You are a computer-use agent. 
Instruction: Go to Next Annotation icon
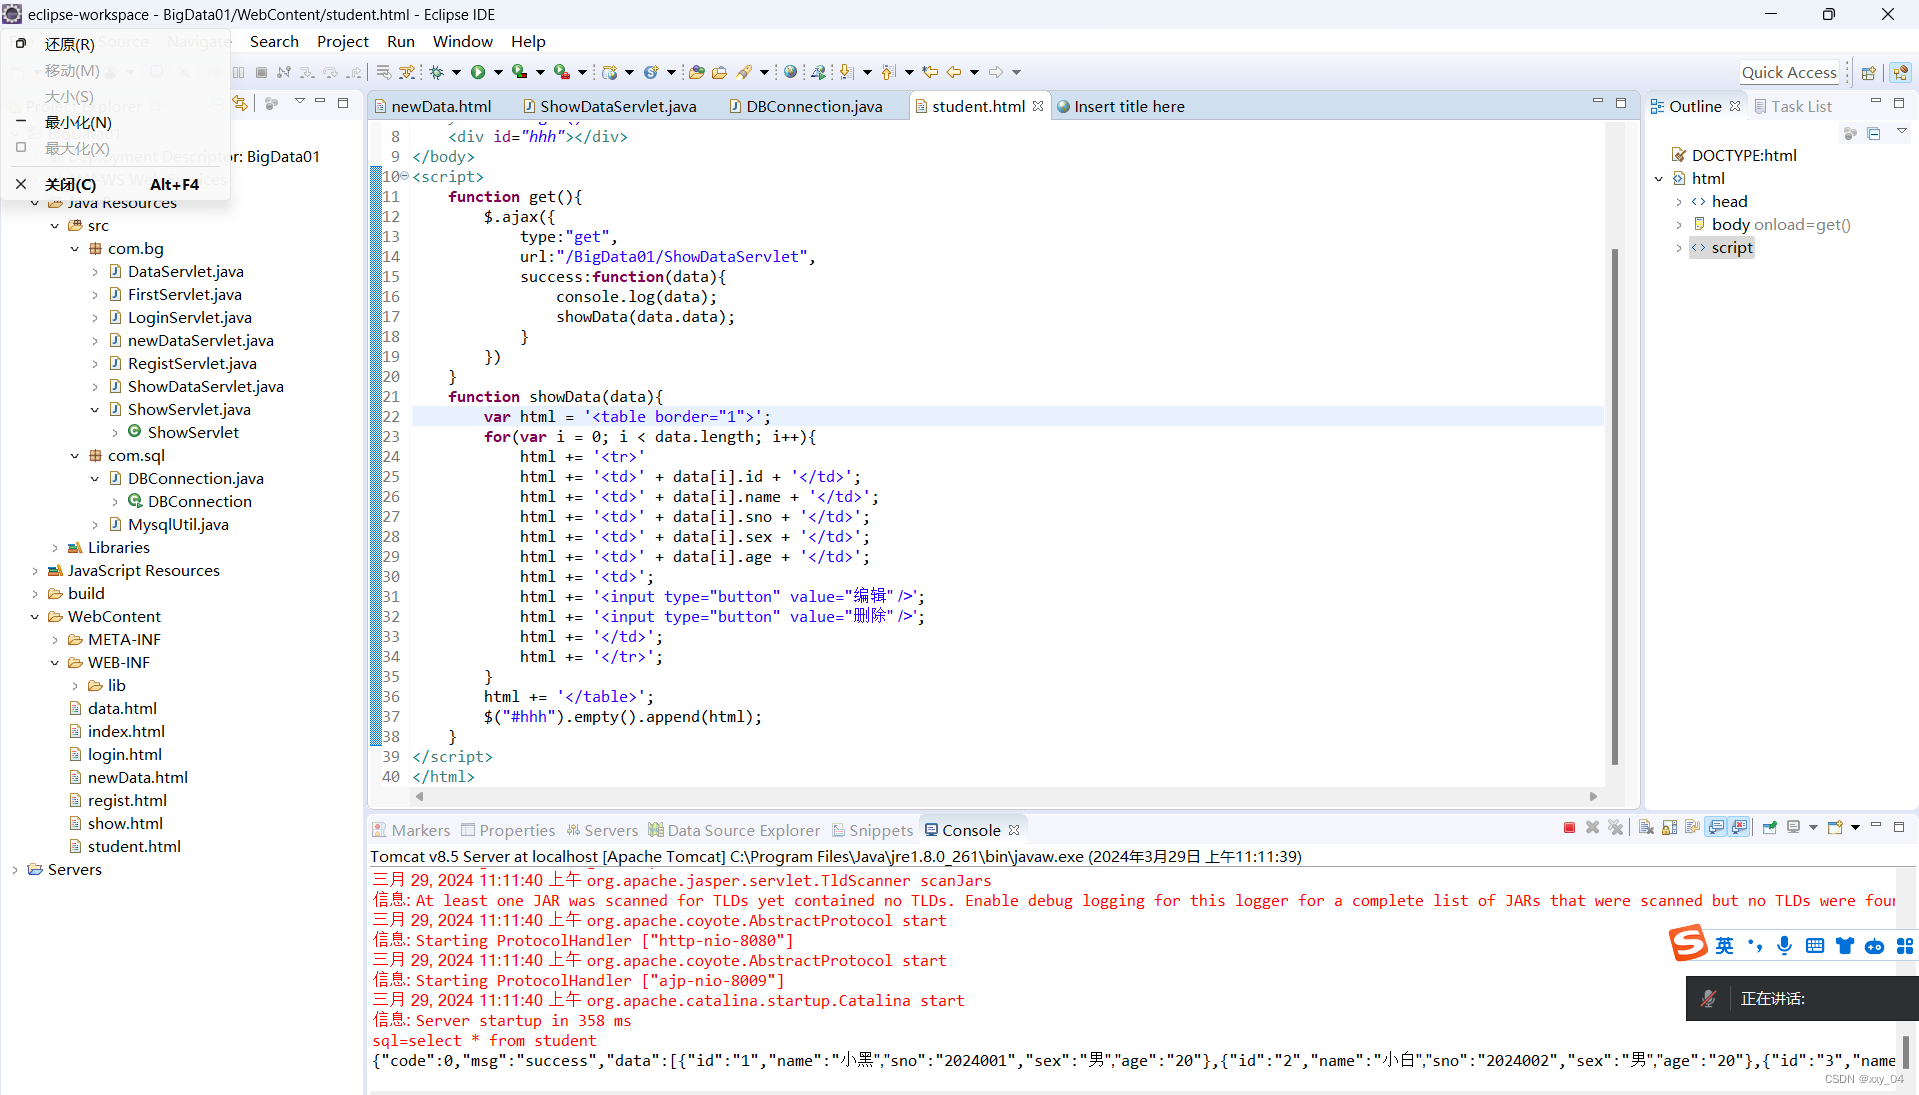(847, 72)
